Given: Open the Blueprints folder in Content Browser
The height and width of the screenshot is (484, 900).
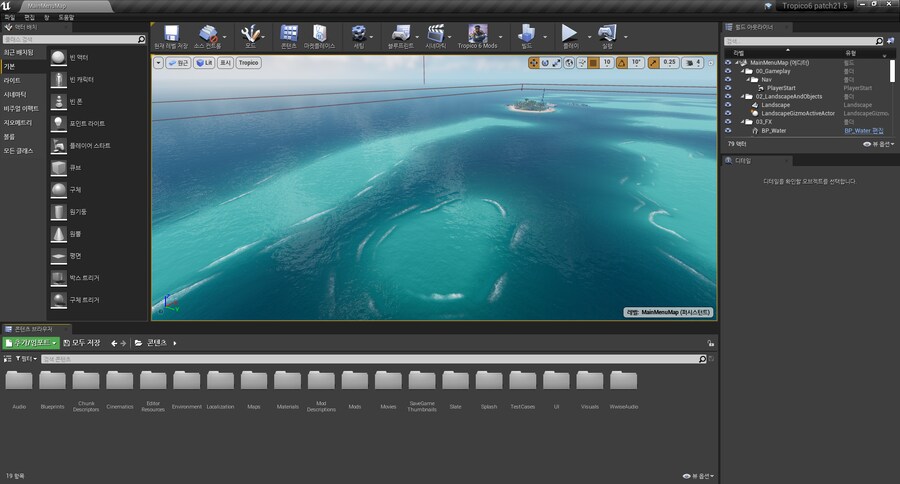Looking at the screenshot, I should (52, 390).
